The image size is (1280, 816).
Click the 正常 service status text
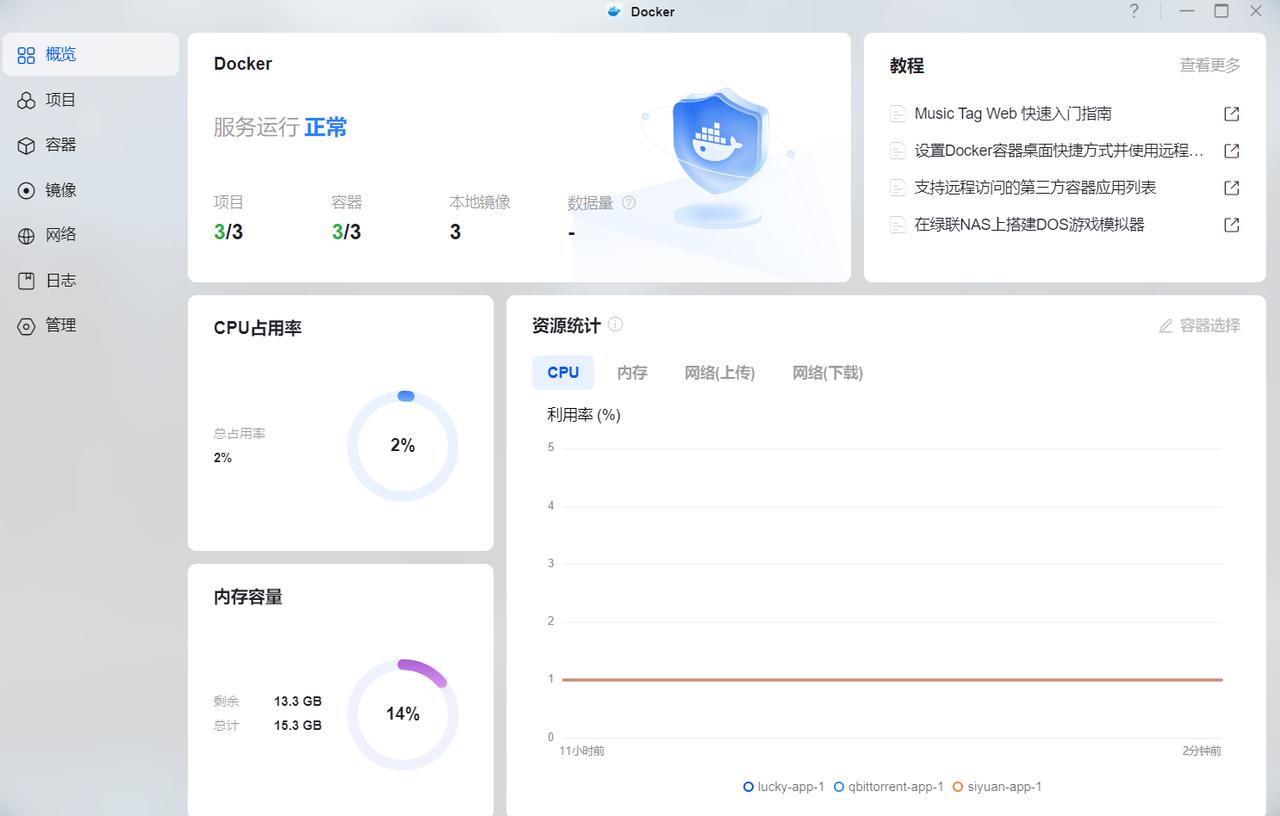click(x=326, y=127)
